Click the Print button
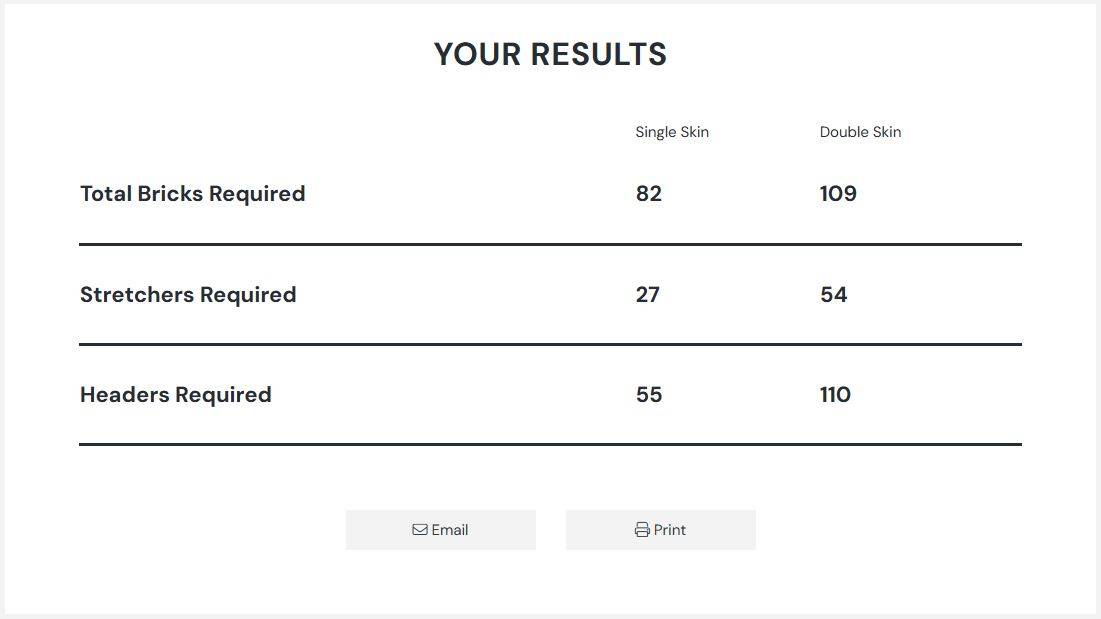This screenshot has height=619, width=1101. [x=661, y=529]
